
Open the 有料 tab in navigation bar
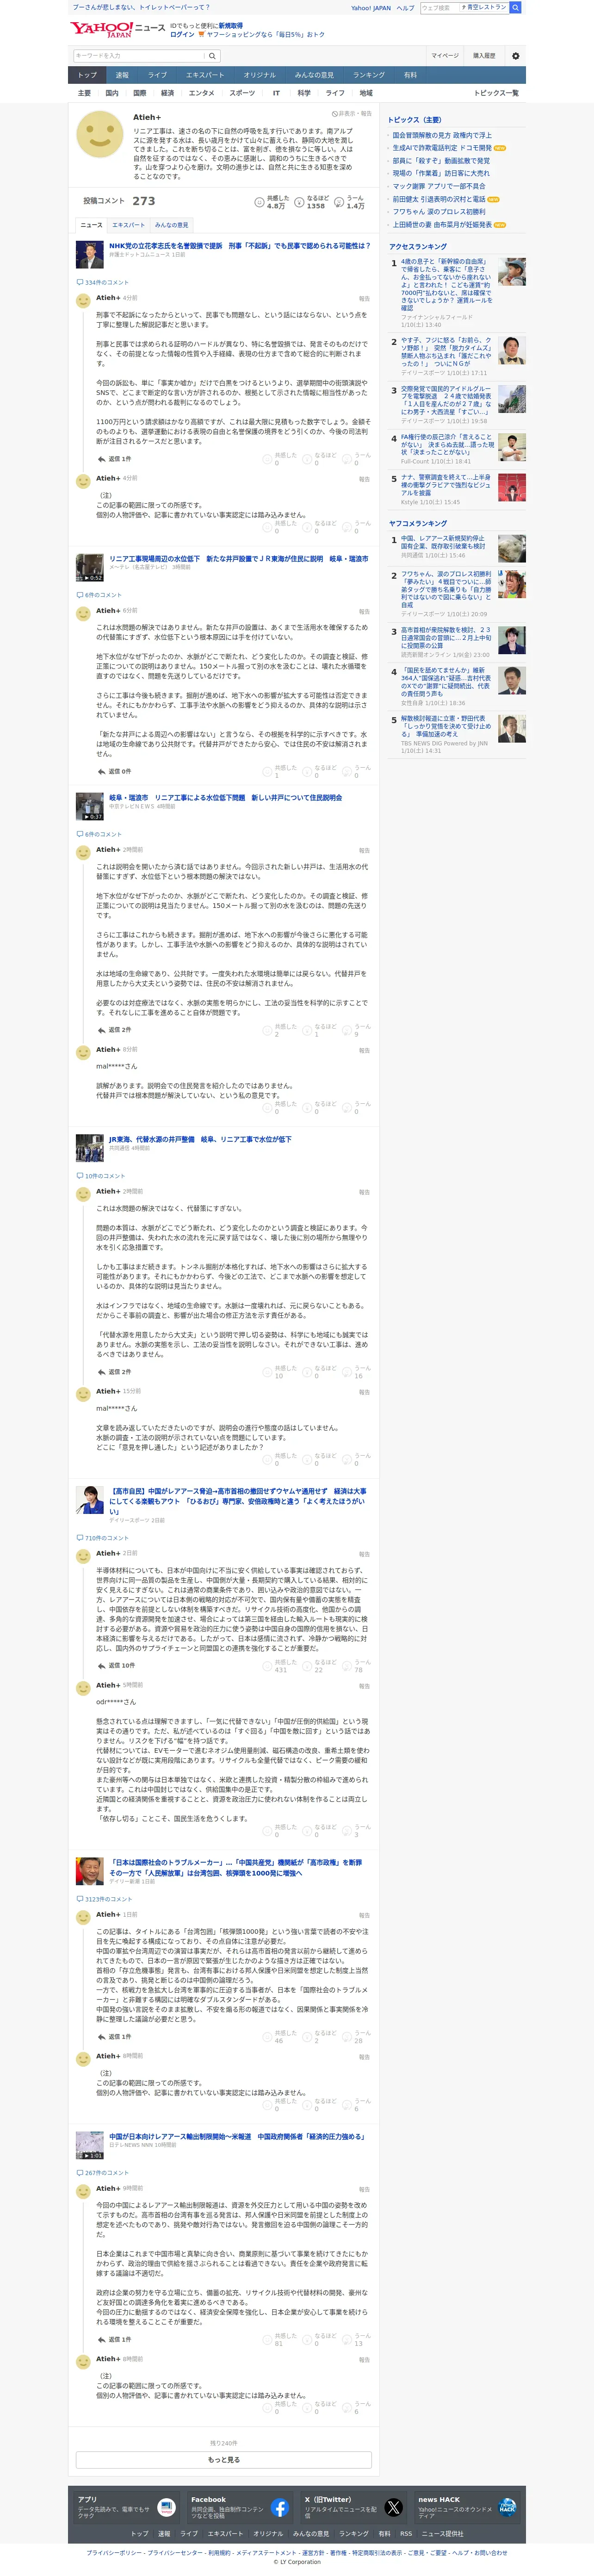(410, 75)
